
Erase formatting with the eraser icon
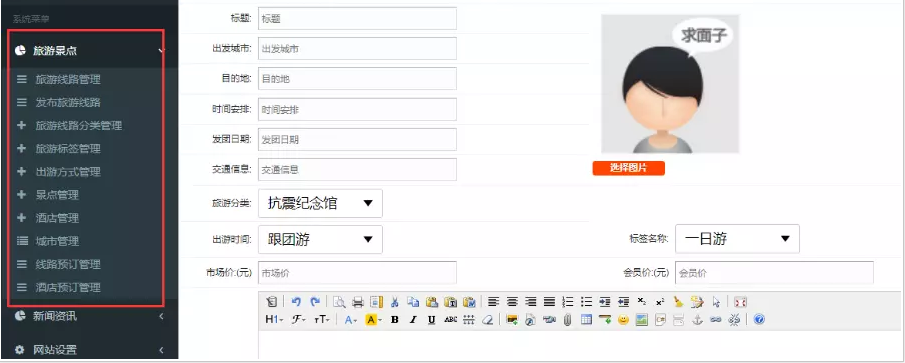(488, 319)
